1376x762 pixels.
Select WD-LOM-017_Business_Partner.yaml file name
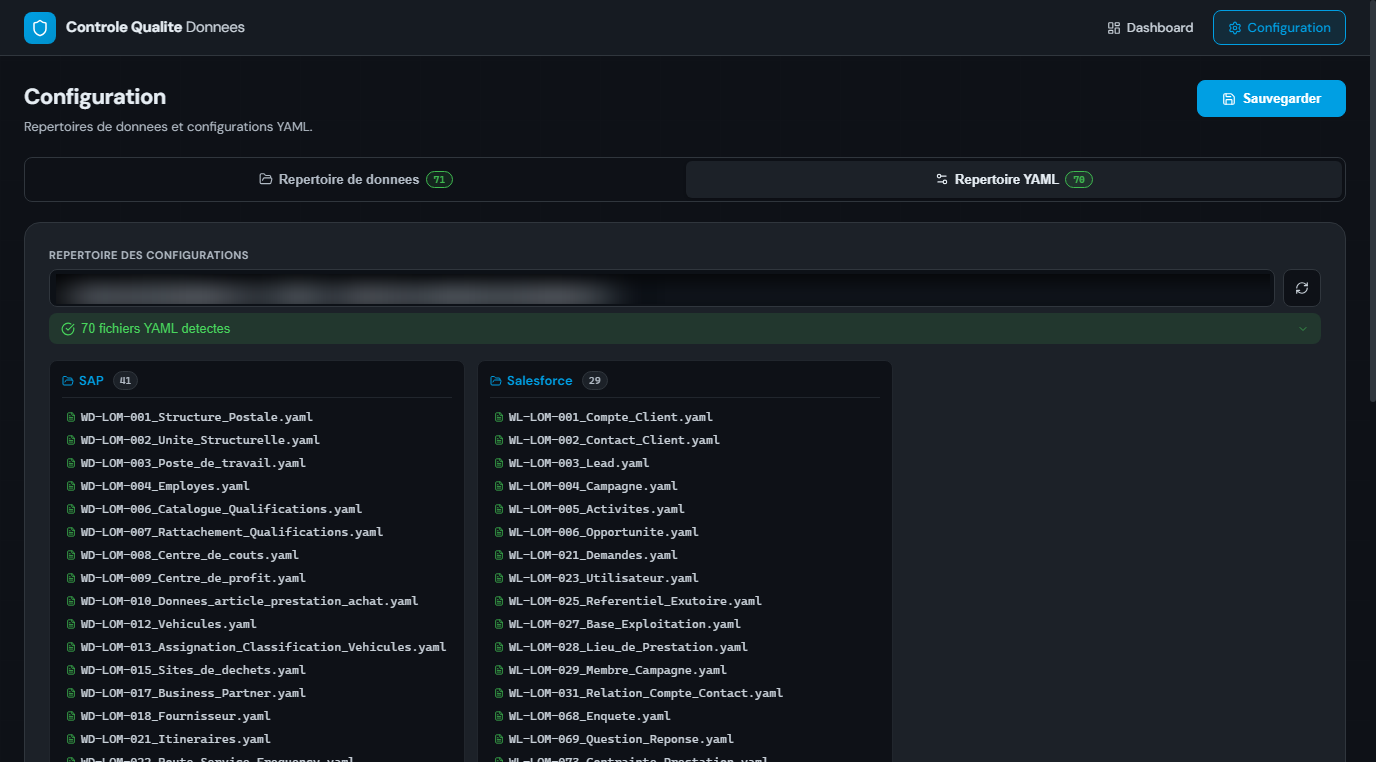click(x=193, y=693)
